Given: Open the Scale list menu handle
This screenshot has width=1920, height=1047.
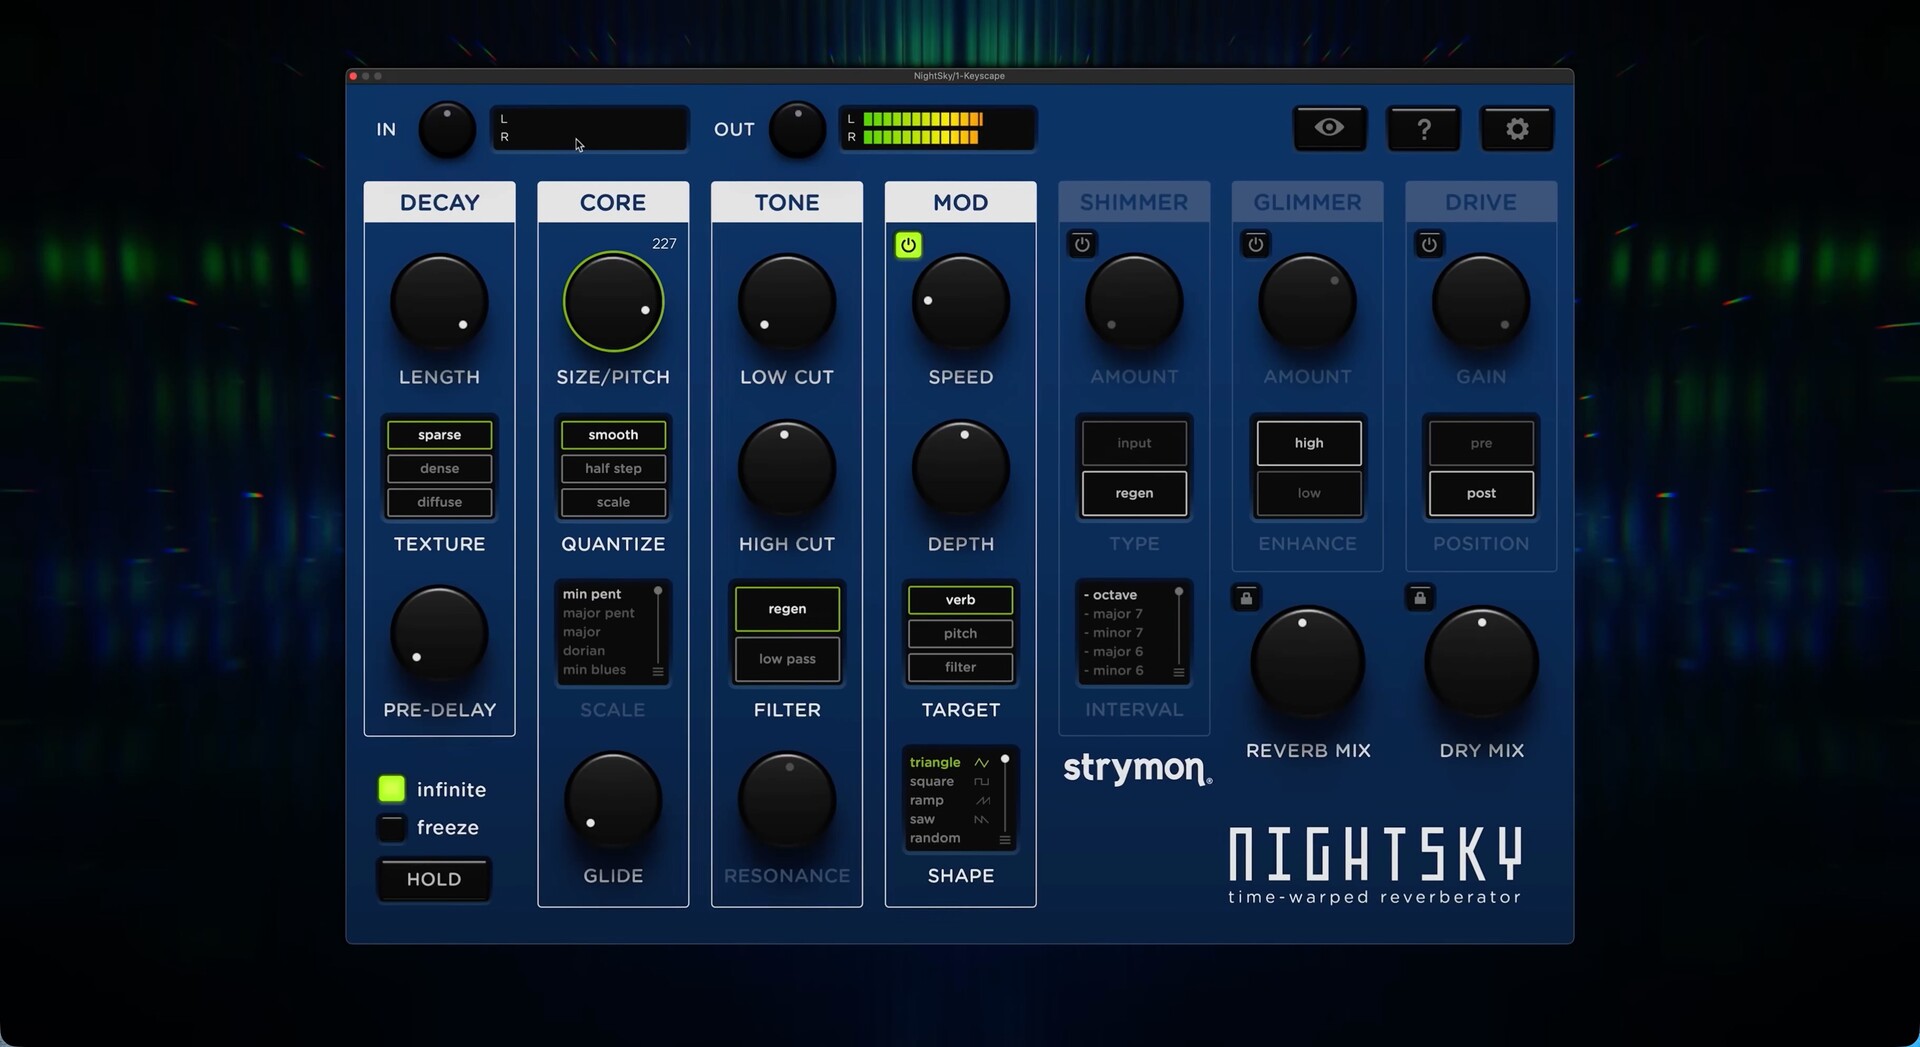Looking at the screenshot, I should tap(658, 671).
